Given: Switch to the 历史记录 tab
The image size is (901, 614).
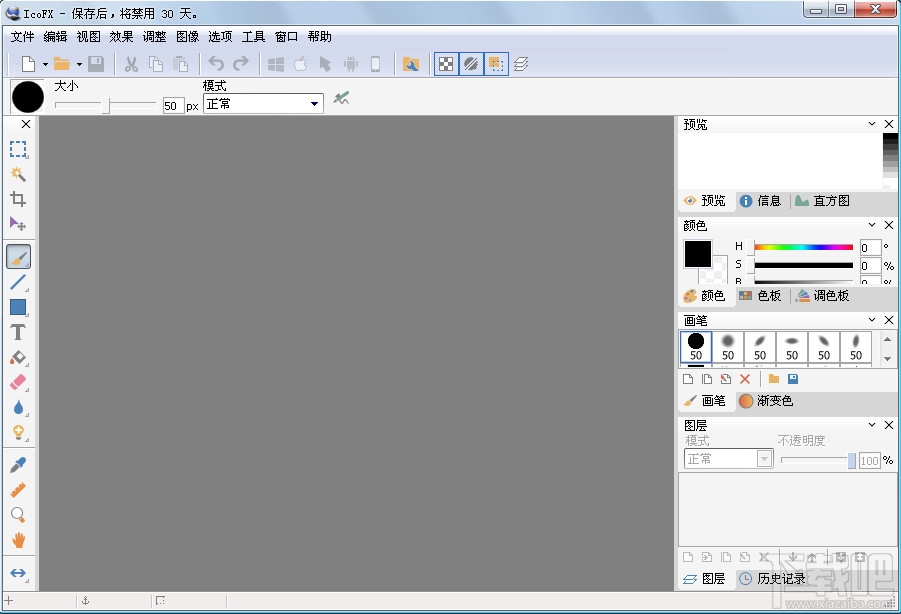Looking at the screenshot, I should click(x=772, y=578).
